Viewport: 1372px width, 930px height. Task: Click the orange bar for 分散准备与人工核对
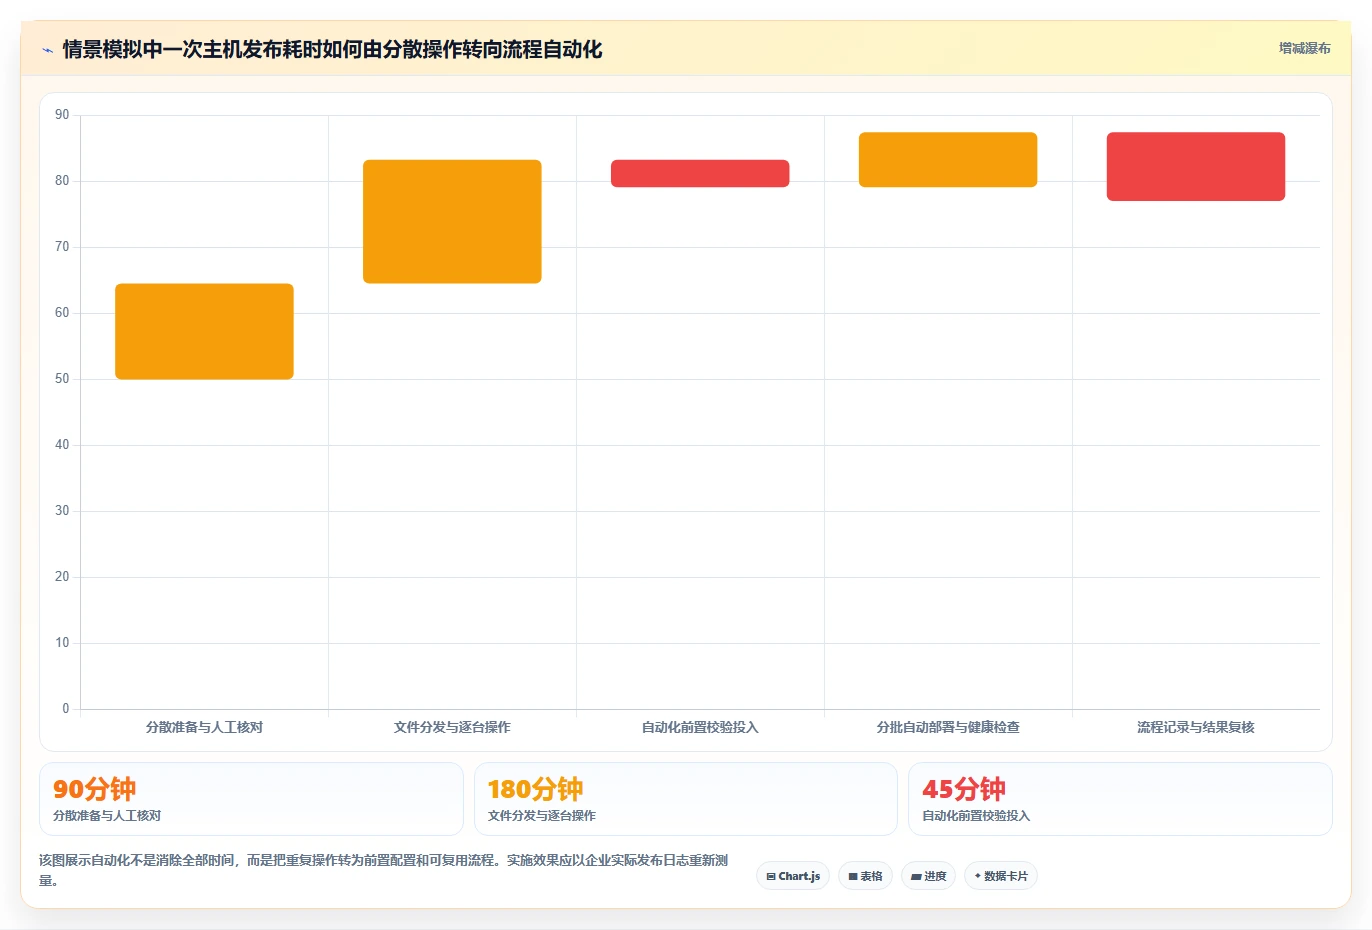pos(204,331)
